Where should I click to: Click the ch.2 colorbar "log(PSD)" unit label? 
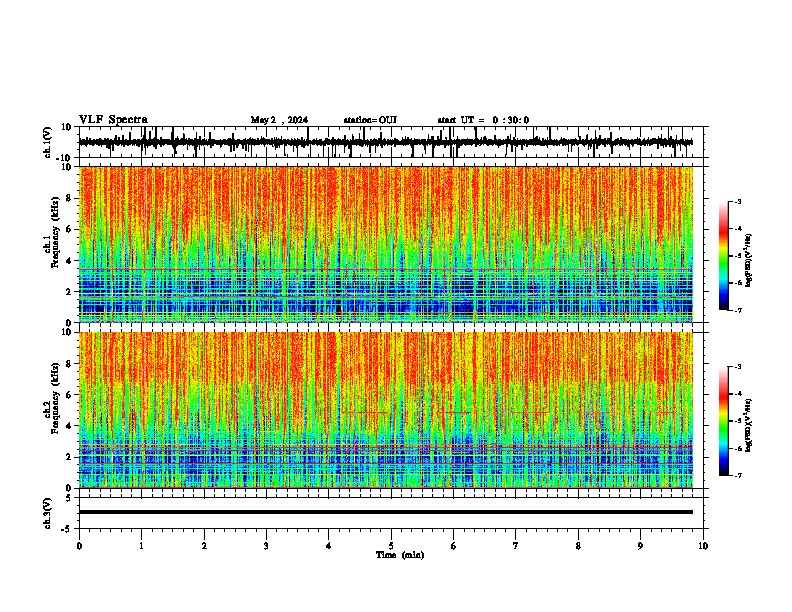click(748, 425)
